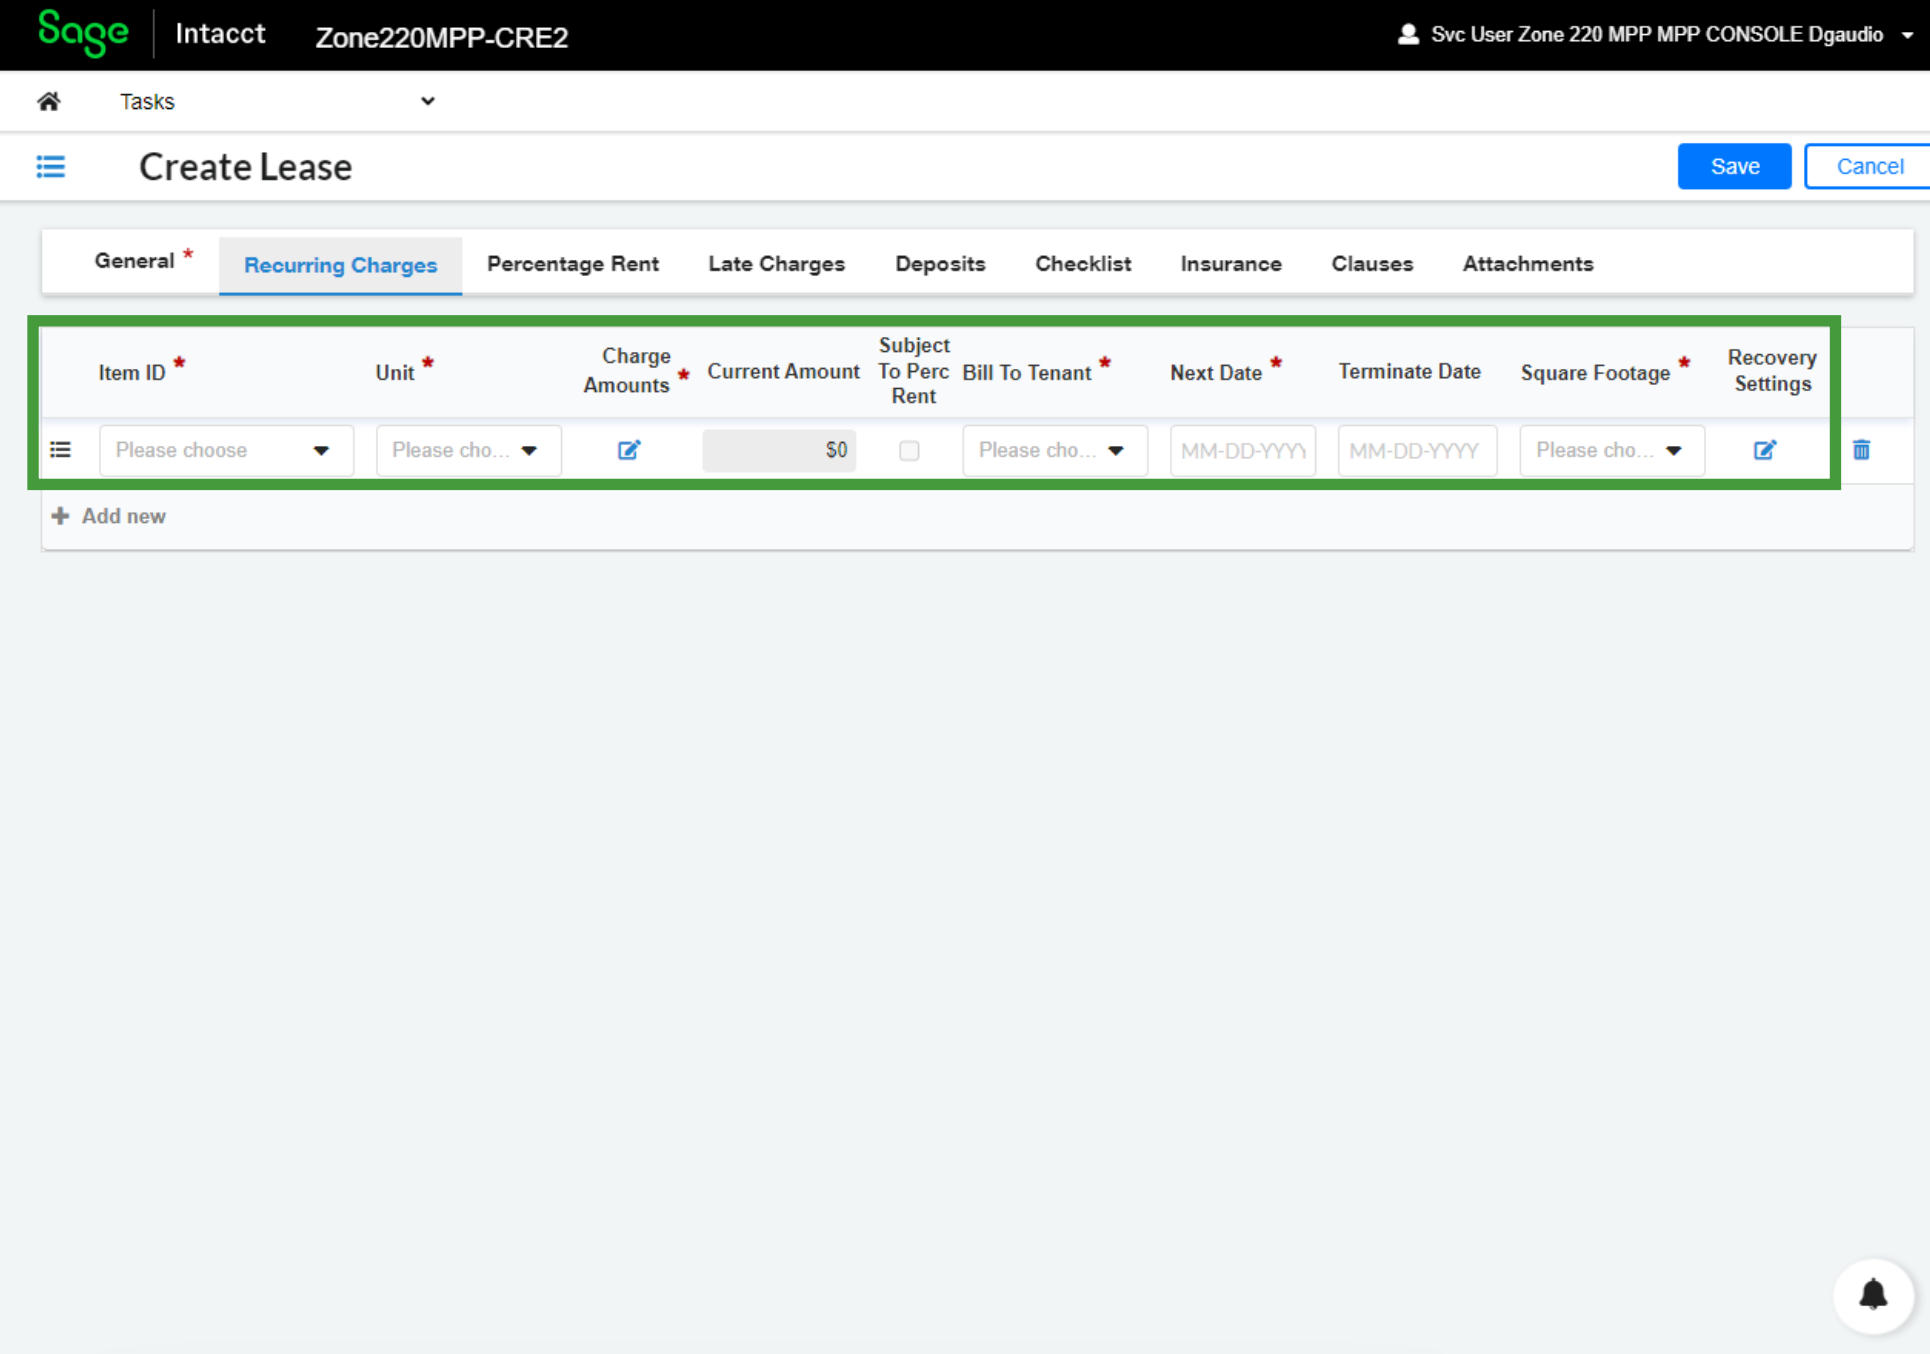Click the user profile icon

[1408, 34]
